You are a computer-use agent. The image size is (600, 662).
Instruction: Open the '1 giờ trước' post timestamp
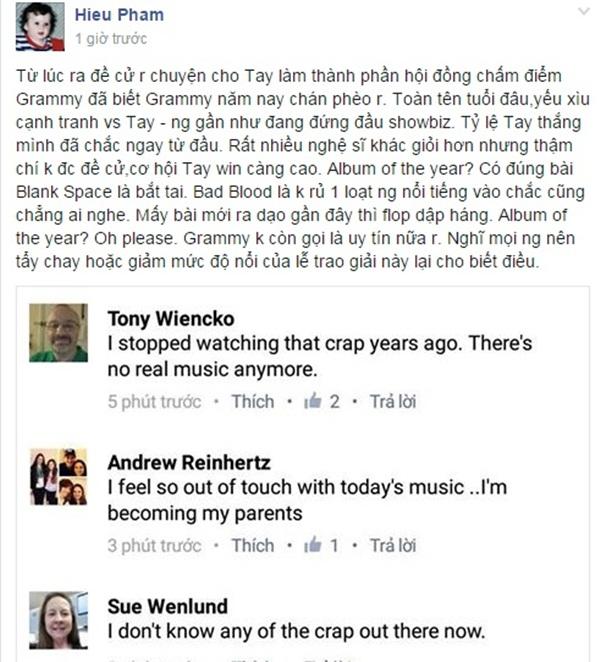click(110, 39)
